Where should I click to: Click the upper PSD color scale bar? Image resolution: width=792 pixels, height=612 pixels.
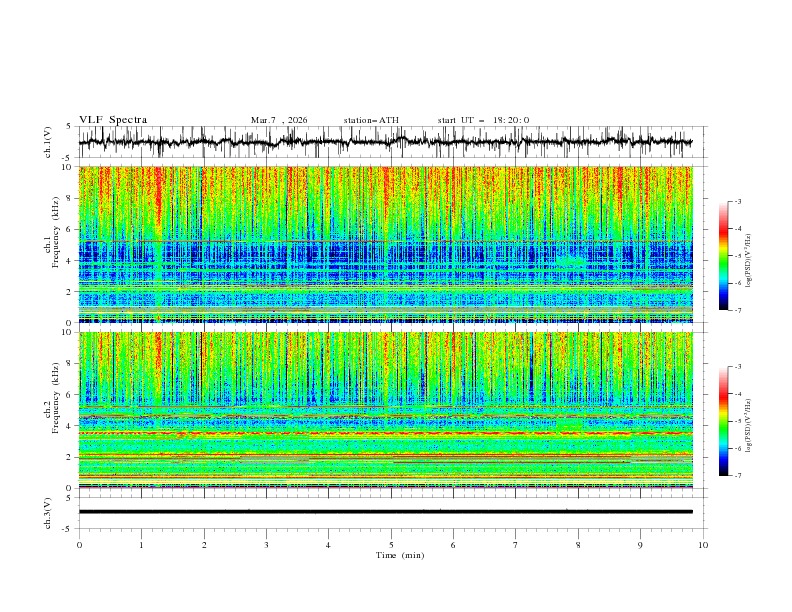723,256
